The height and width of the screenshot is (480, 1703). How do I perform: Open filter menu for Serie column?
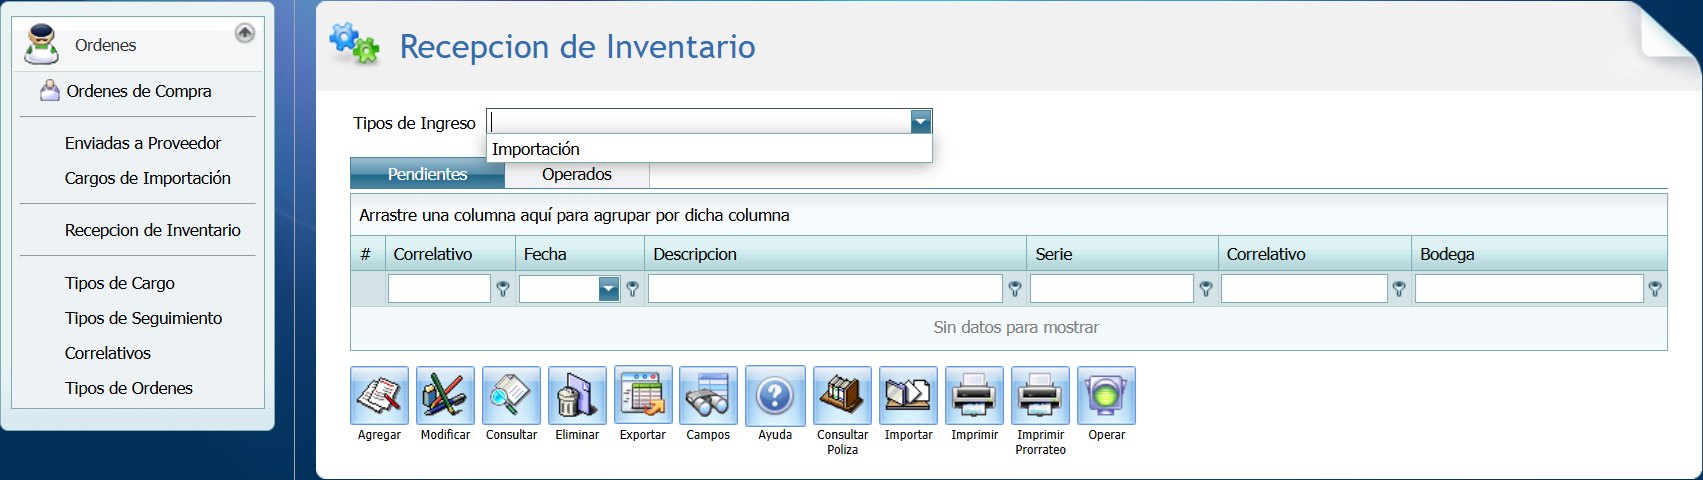click(1206, 289)
